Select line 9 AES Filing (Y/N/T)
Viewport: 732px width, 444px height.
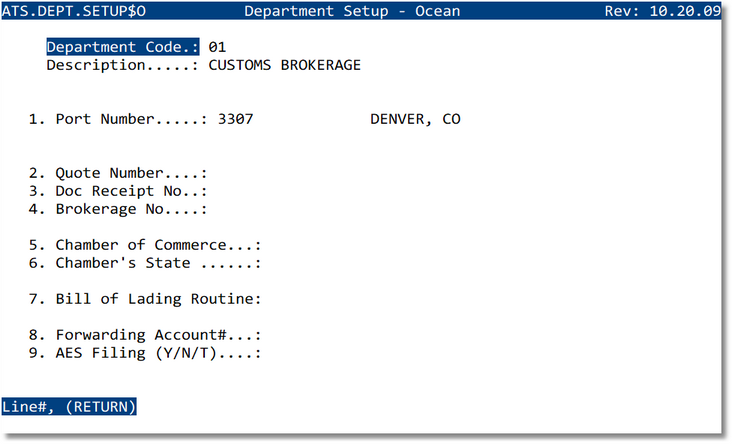click(x=145, y=353)
